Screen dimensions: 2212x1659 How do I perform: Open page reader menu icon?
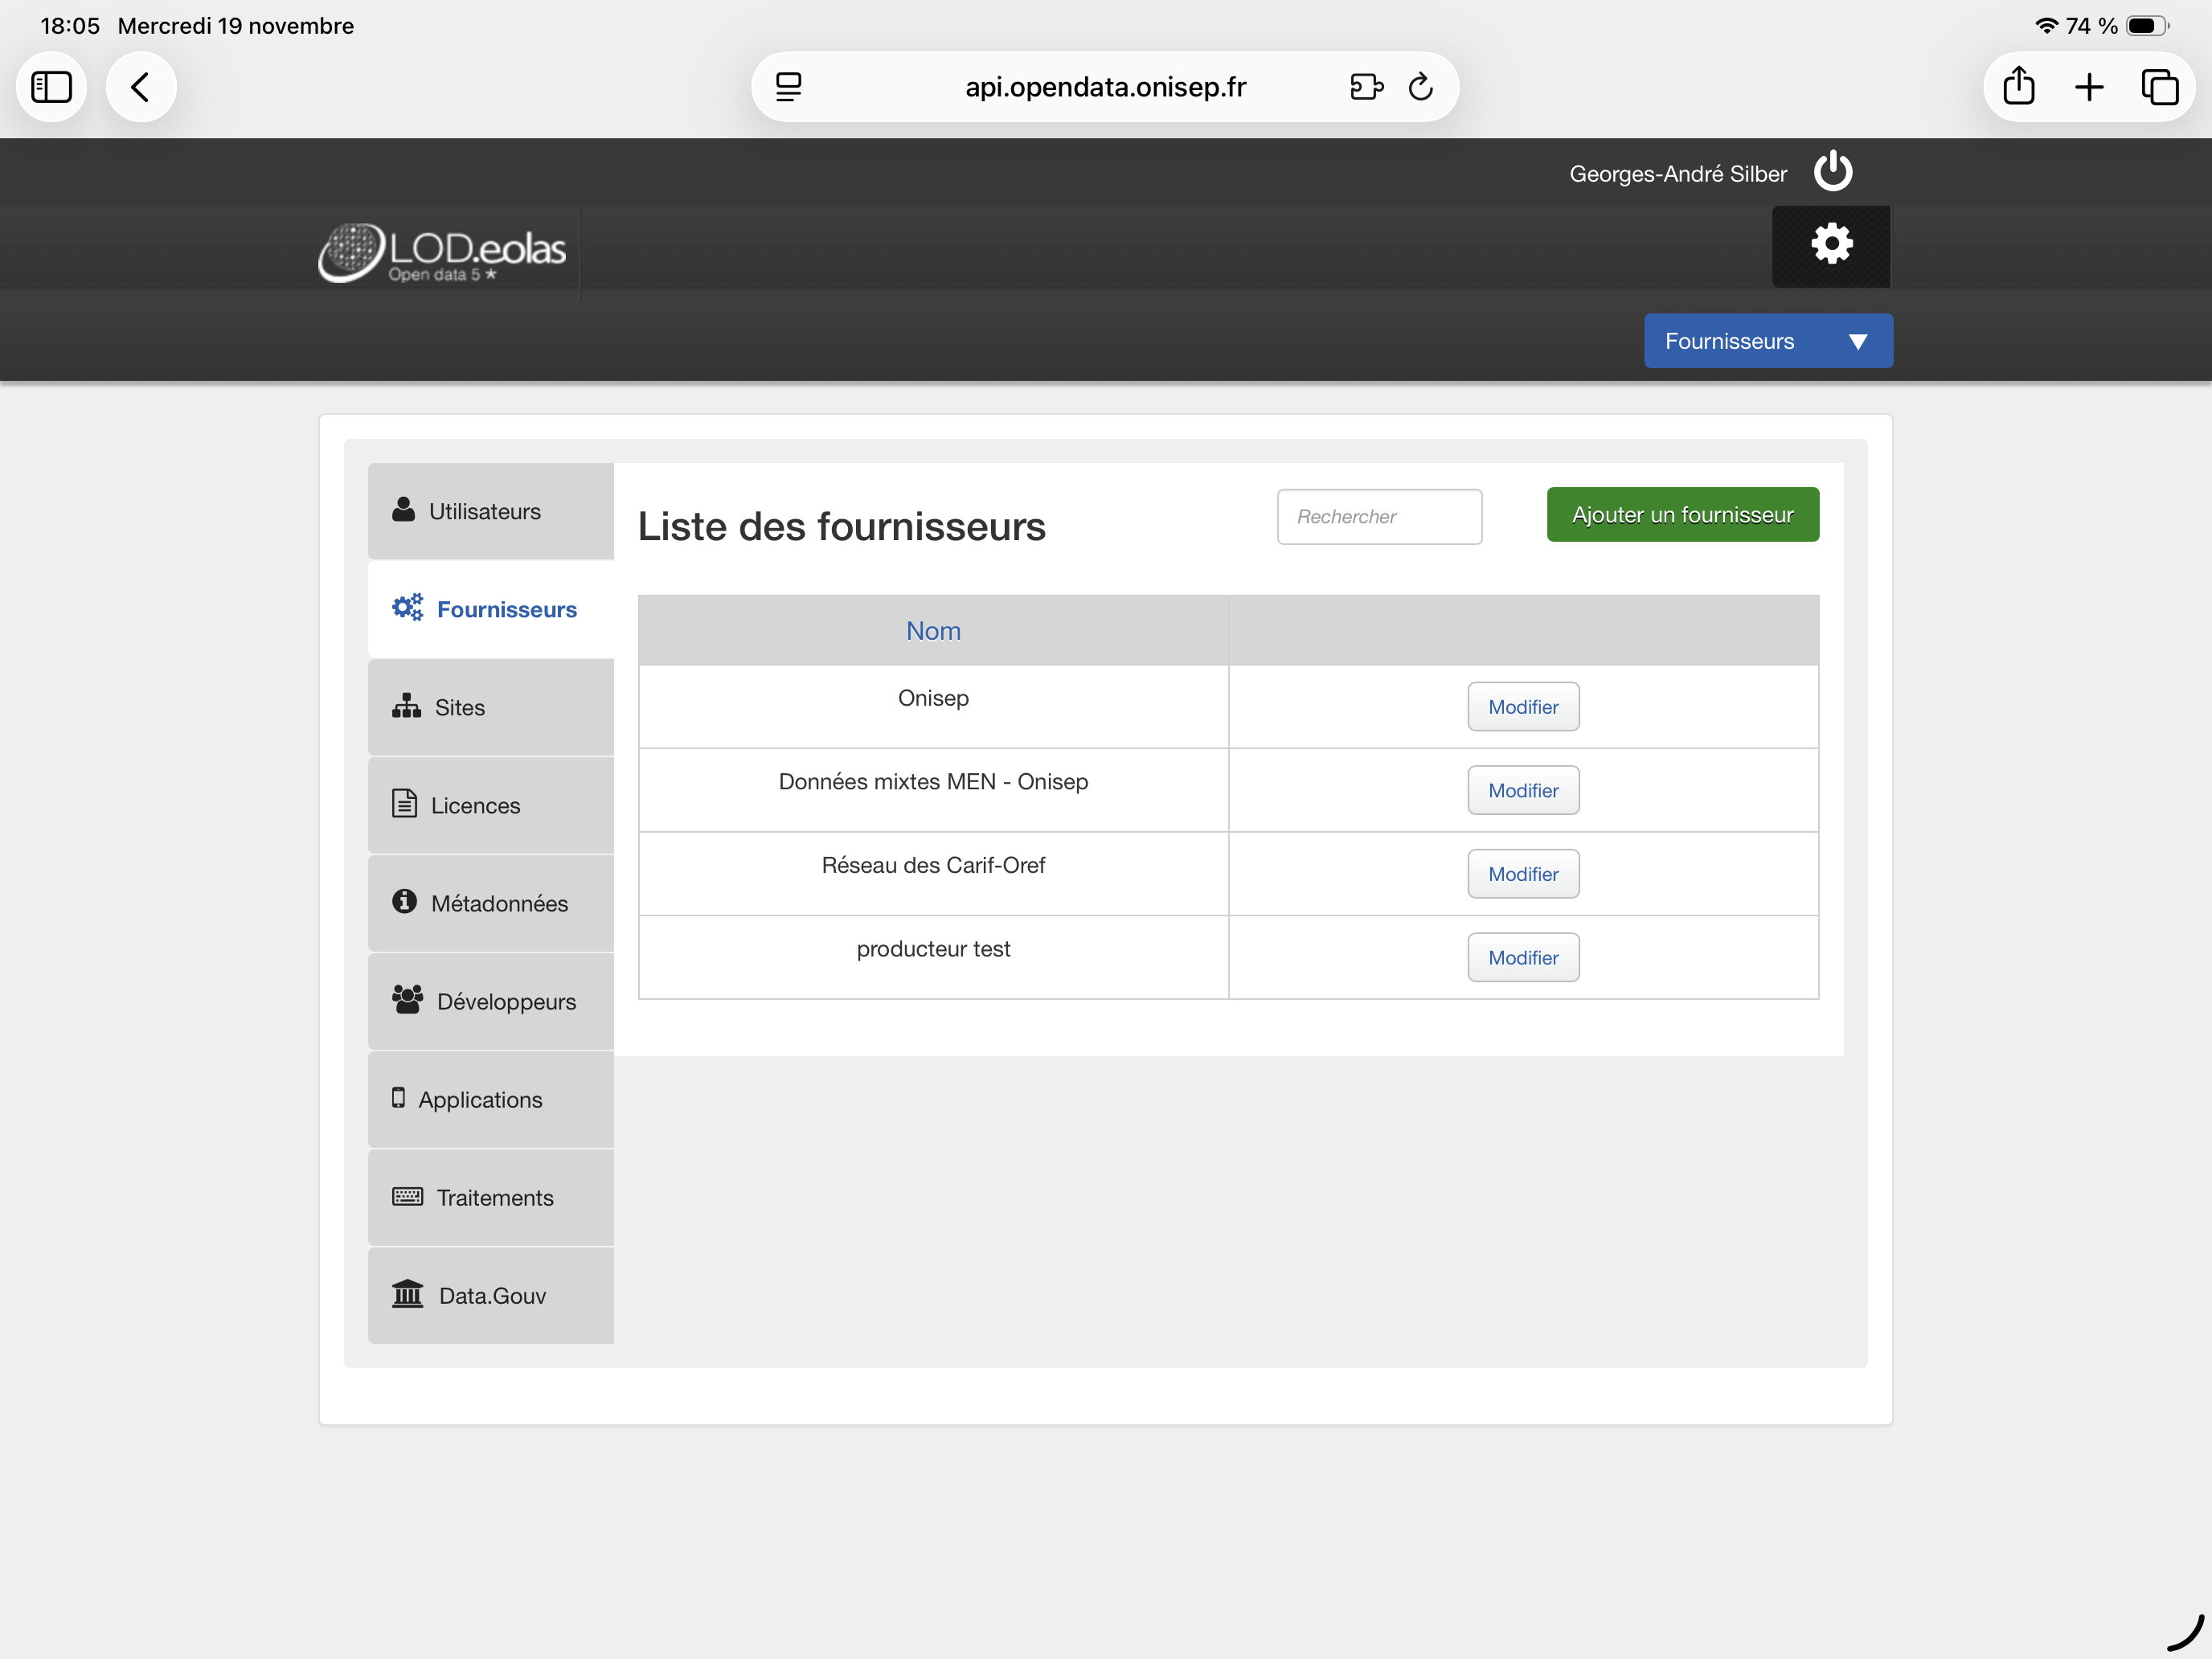click(x=789, y=87)
